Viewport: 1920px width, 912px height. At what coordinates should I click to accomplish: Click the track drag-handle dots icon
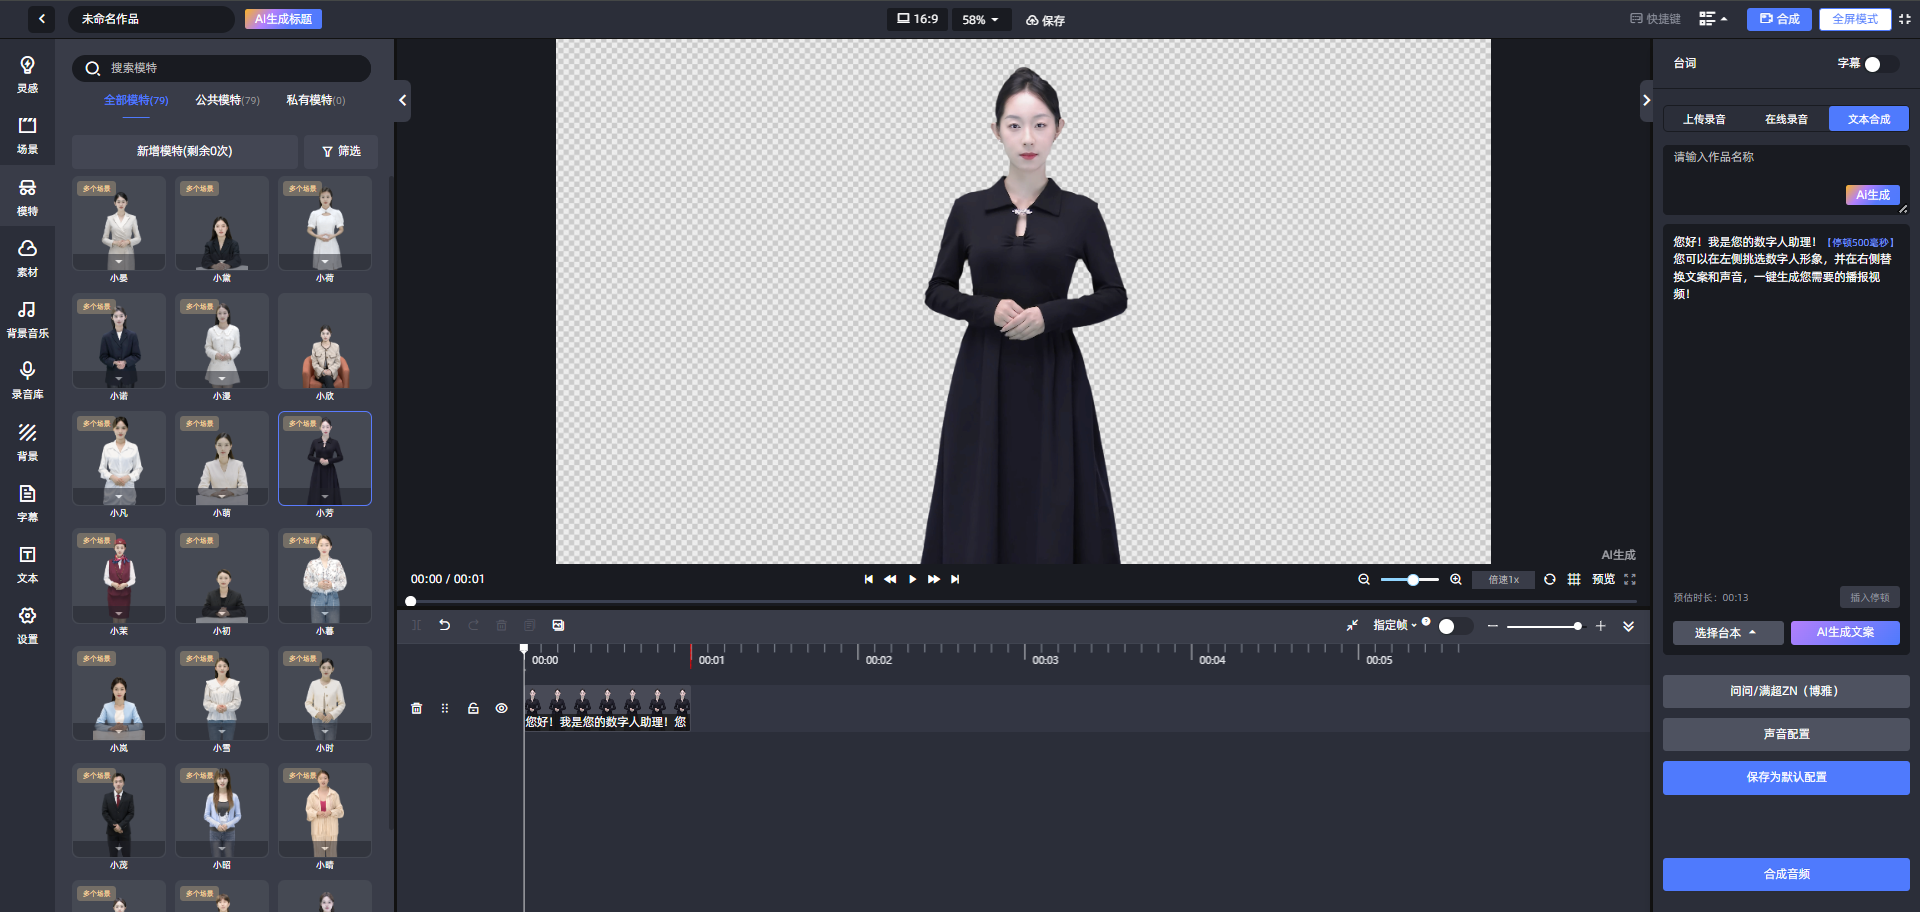coord(445,708)
